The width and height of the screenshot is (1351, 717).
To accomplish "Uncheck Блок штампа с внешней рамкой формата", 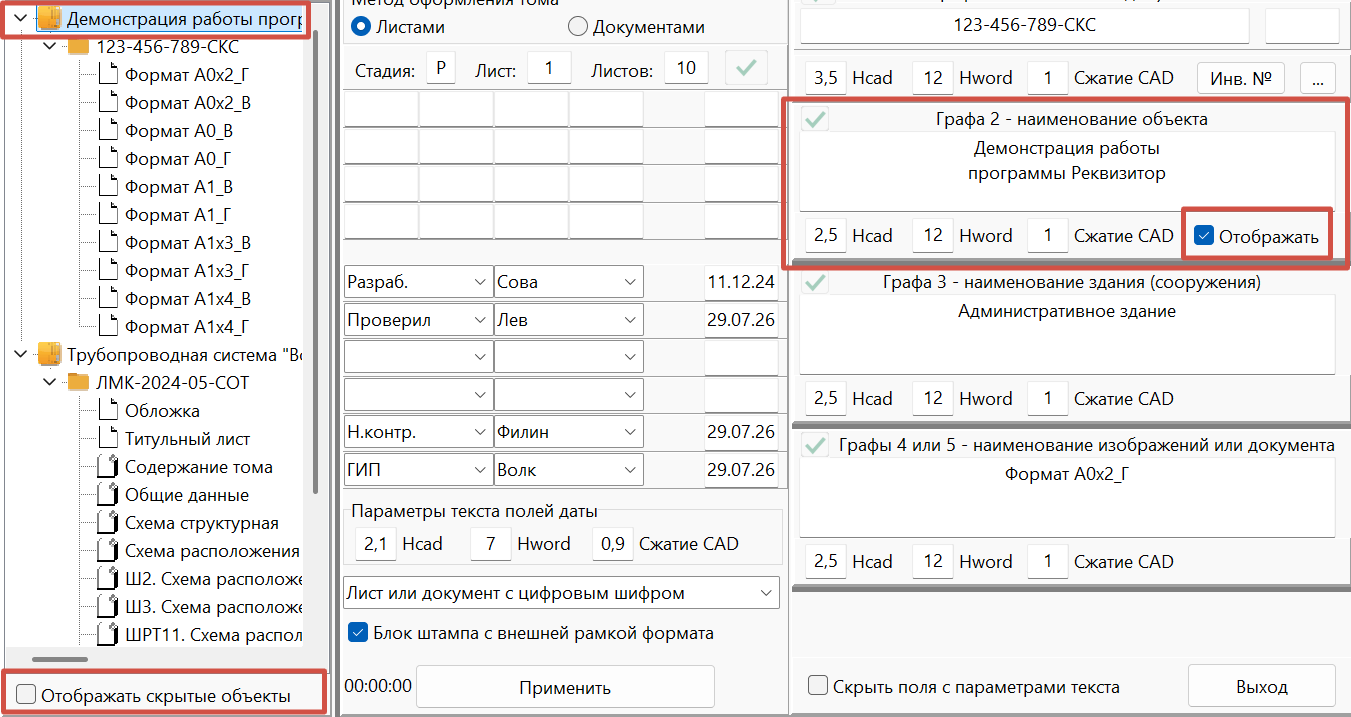I will pyautogui.click(x=357, y=632).
